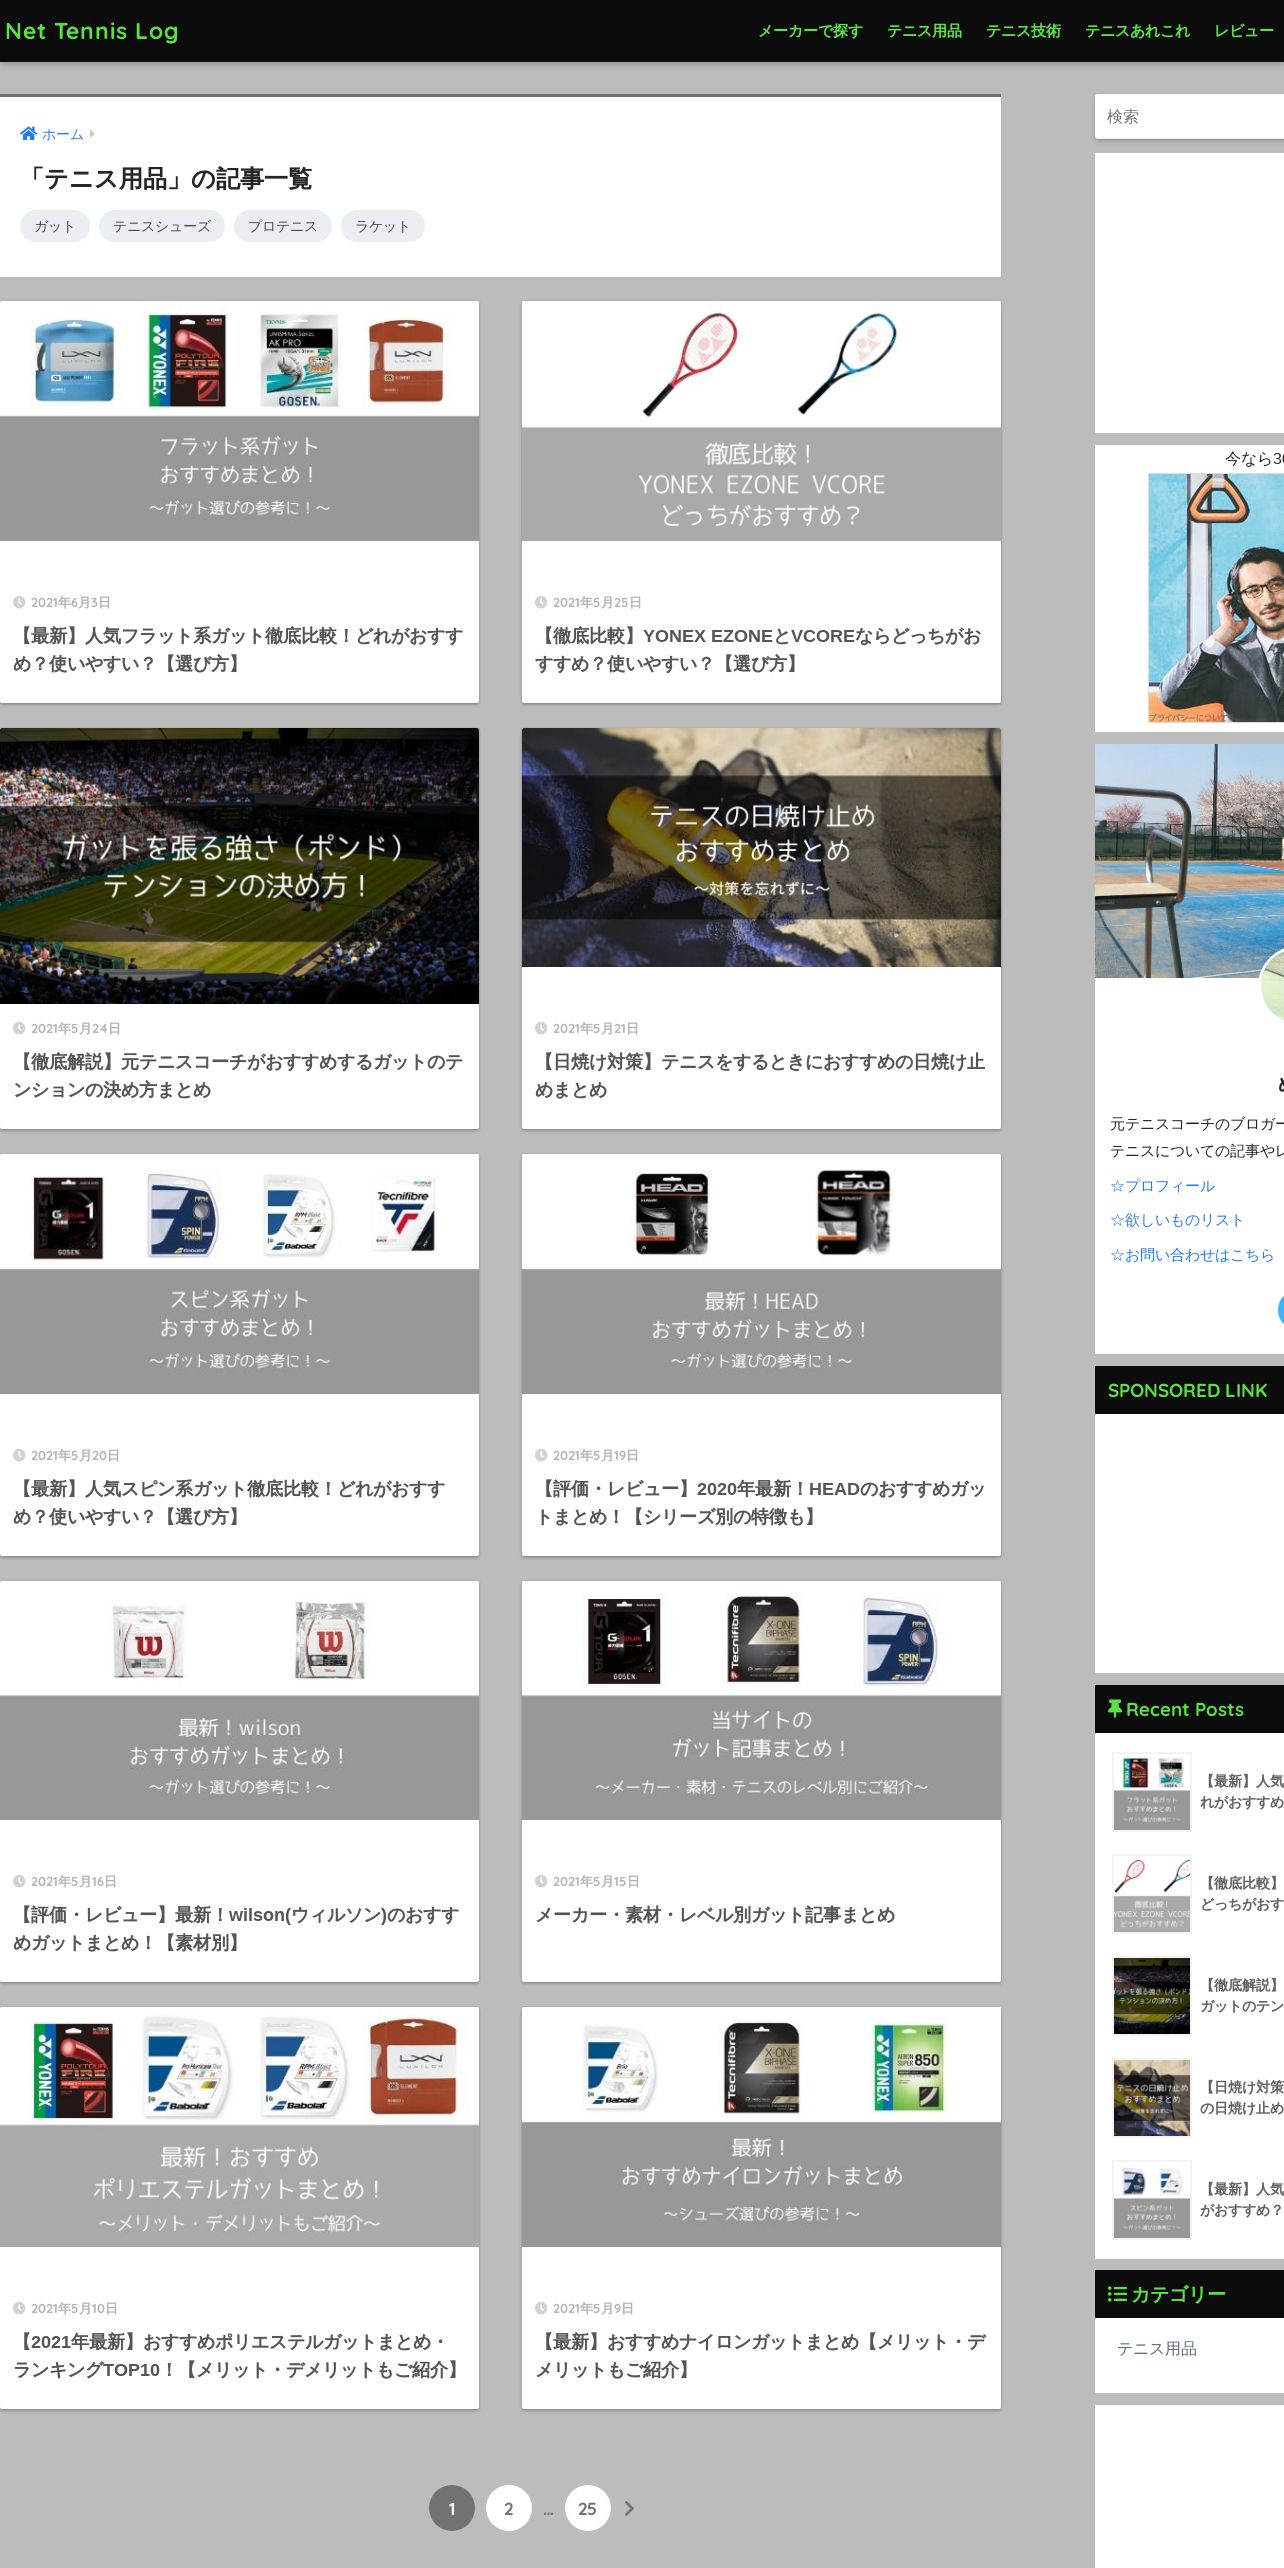Open the 人気スピン系ガット徹底比較 article title
The height and width of the screenshot is (2568, 1284).
(229, 1503)
